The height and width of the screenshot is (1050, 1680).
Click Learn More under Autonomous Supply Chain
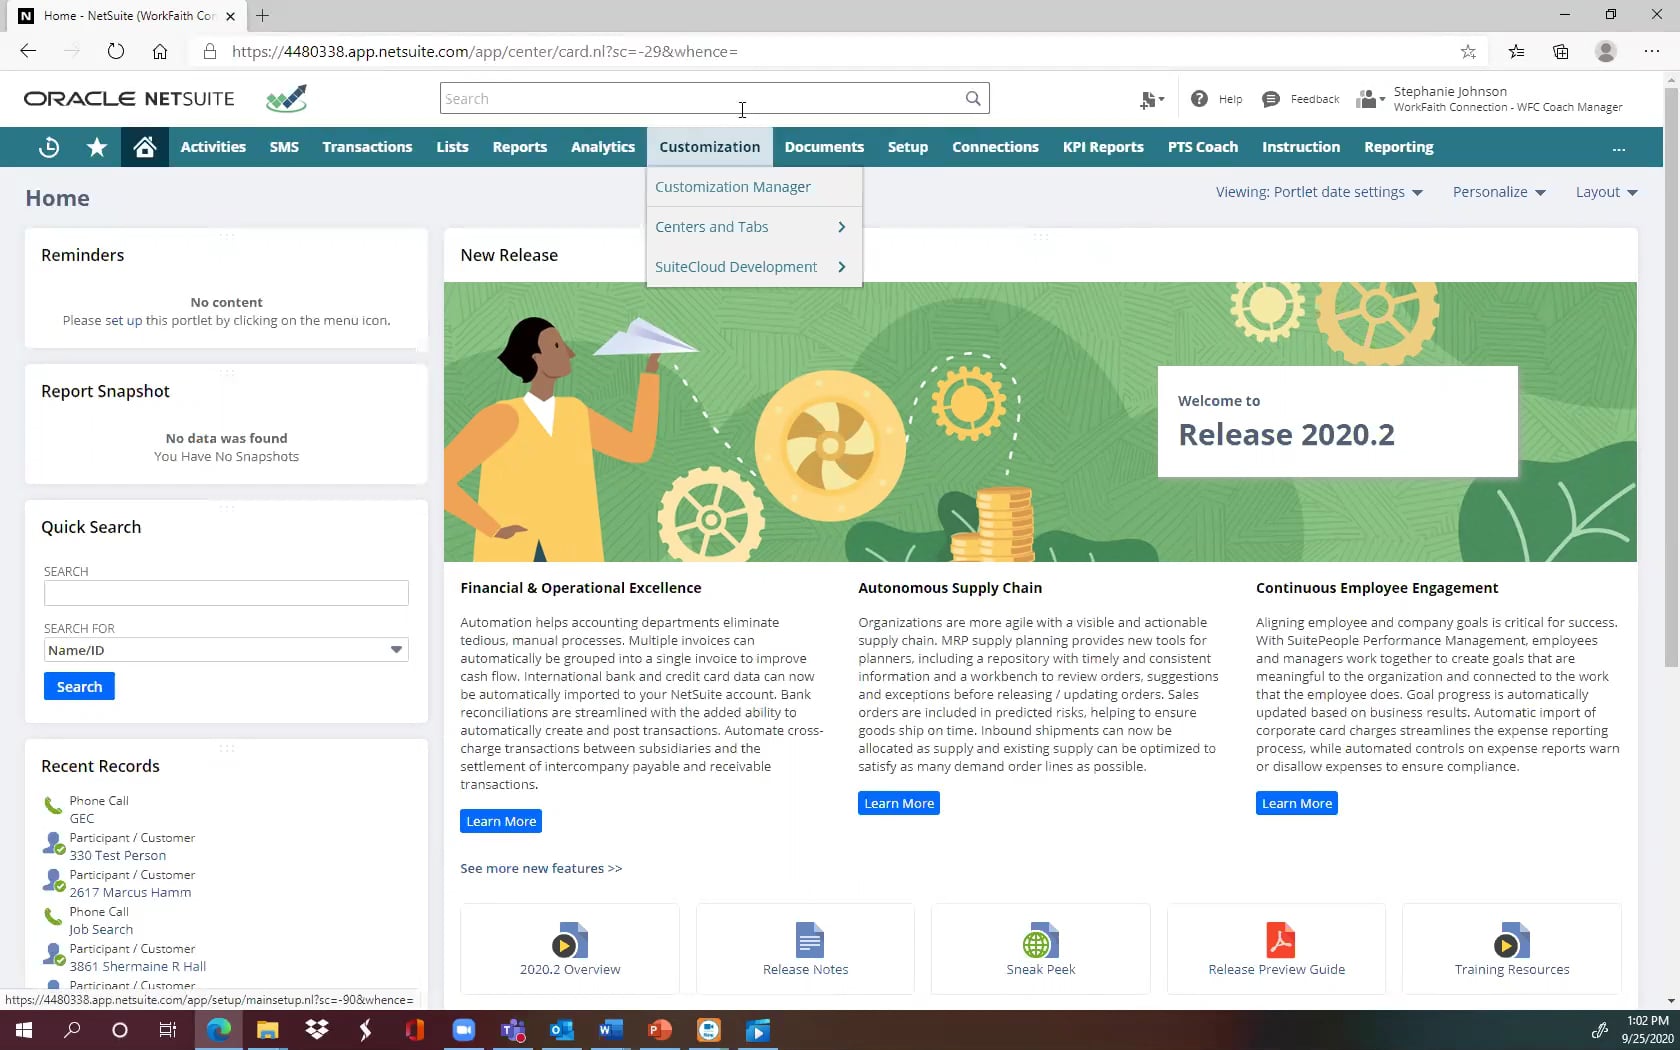[x=897, y=802]
